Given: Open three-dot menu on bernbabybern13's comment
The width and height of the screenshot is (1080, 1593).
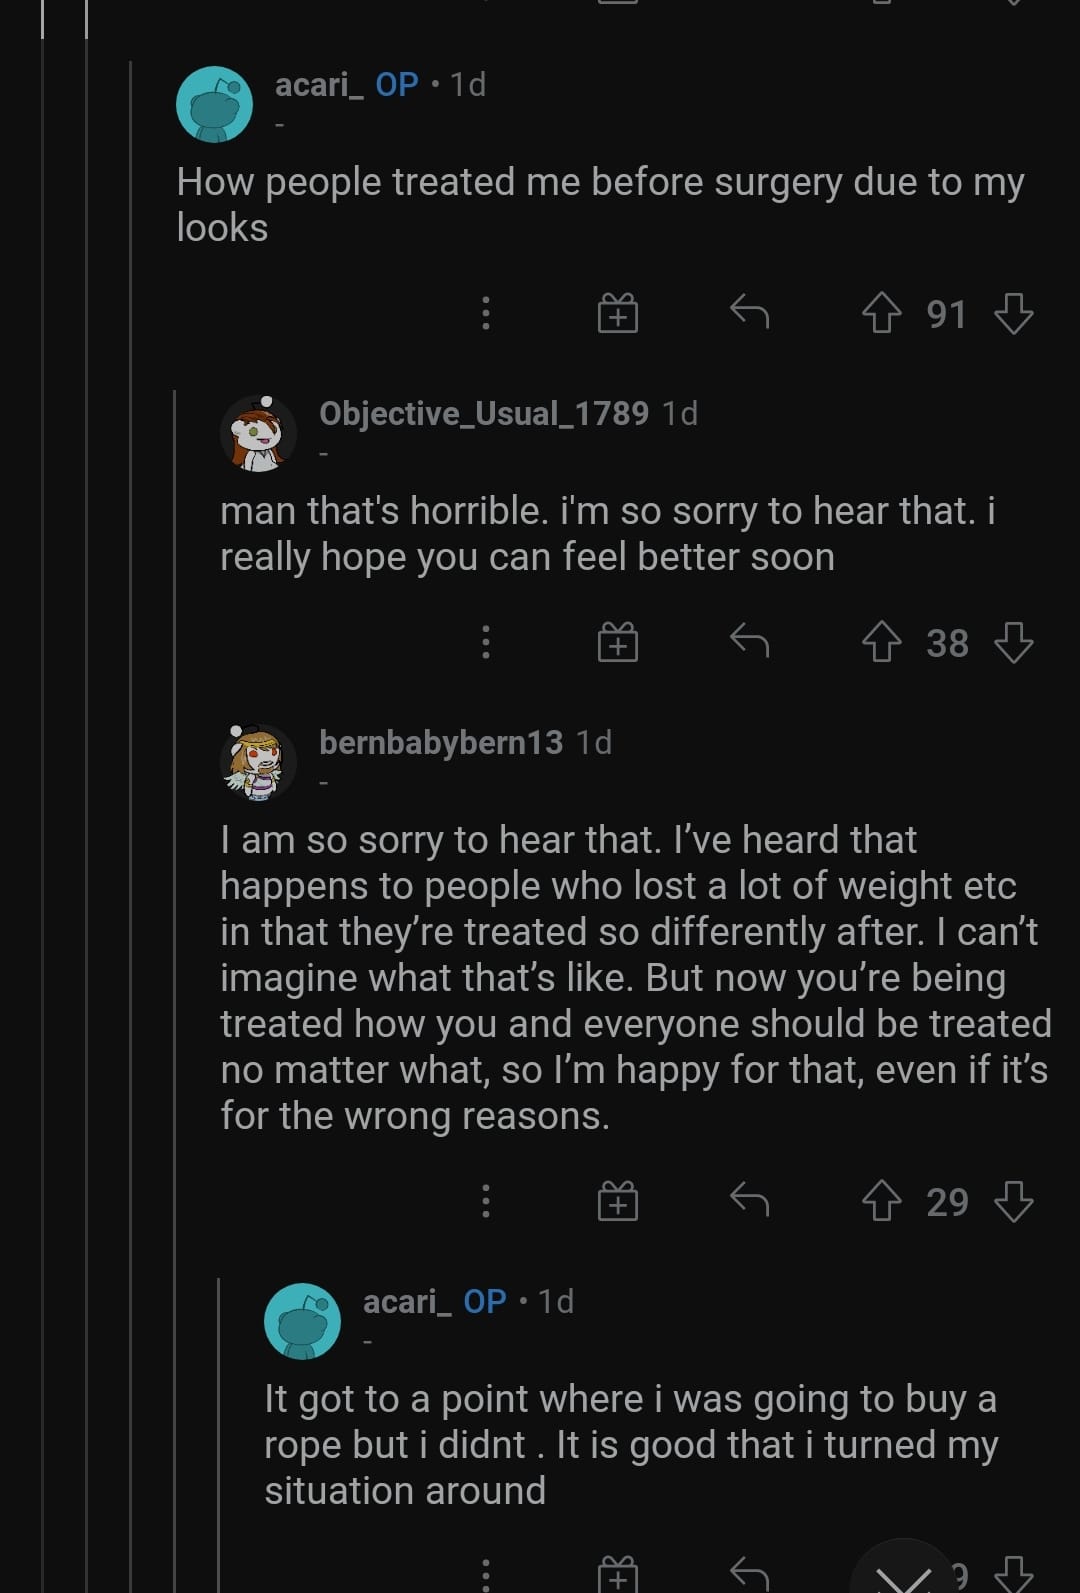Looking at the screenshot, I should (486, 1201).
